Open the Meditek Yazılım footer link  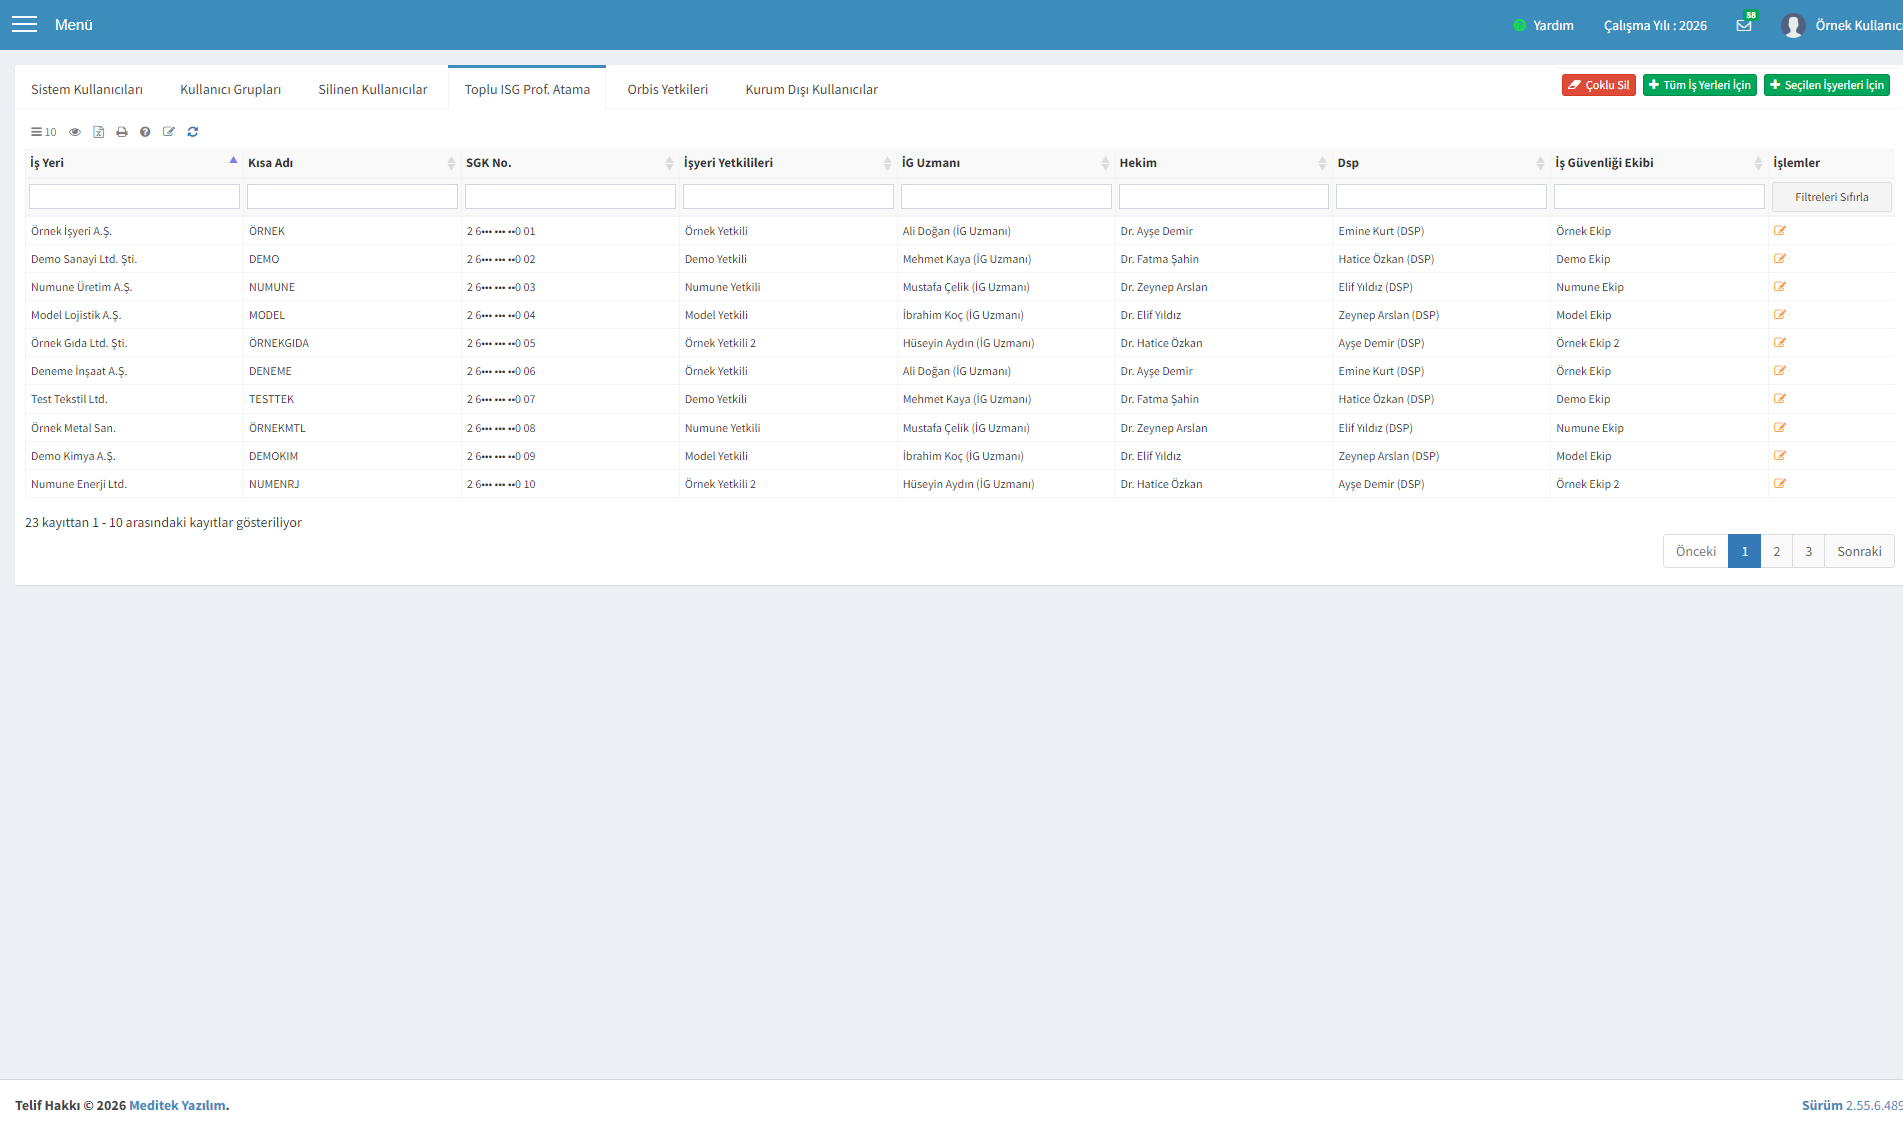tap(177, 1105)
